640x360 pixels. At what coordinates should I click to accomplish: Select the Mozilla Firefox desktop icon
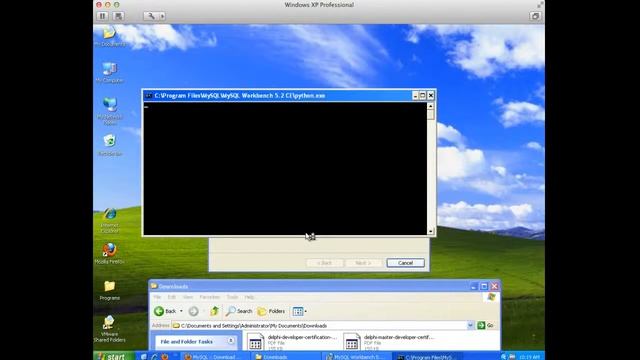[109, 253]
